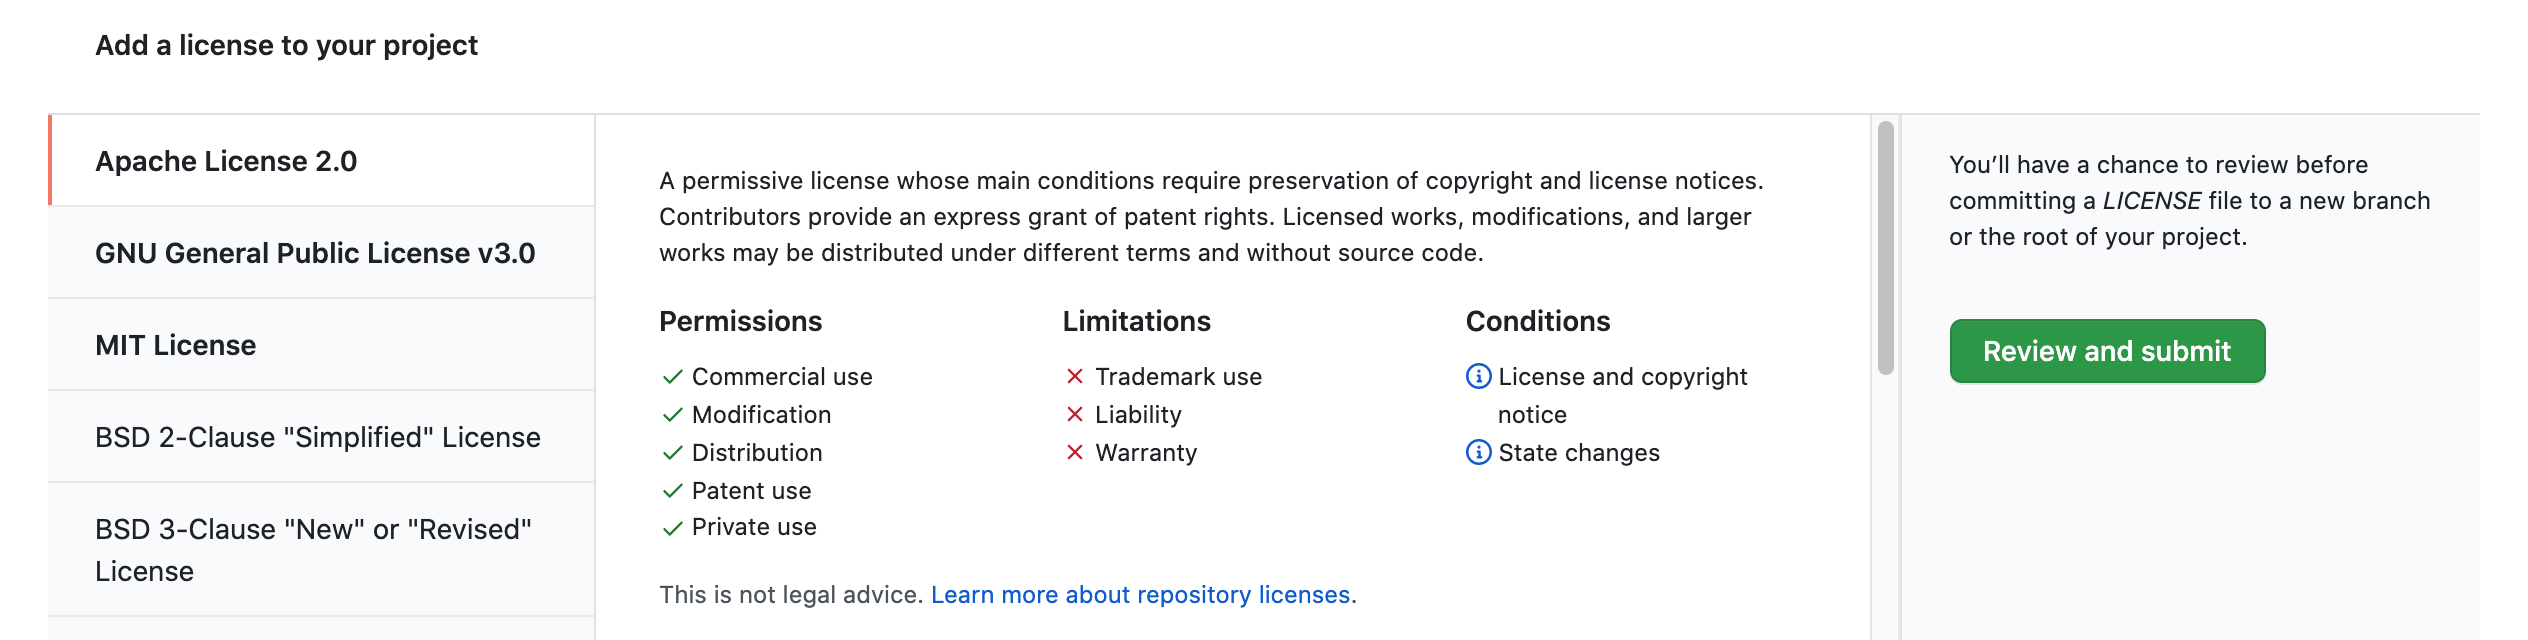This screenshot has height=640, width=2528.
Task: Click the red X icon beside Liability
Action: (1075, 414)
